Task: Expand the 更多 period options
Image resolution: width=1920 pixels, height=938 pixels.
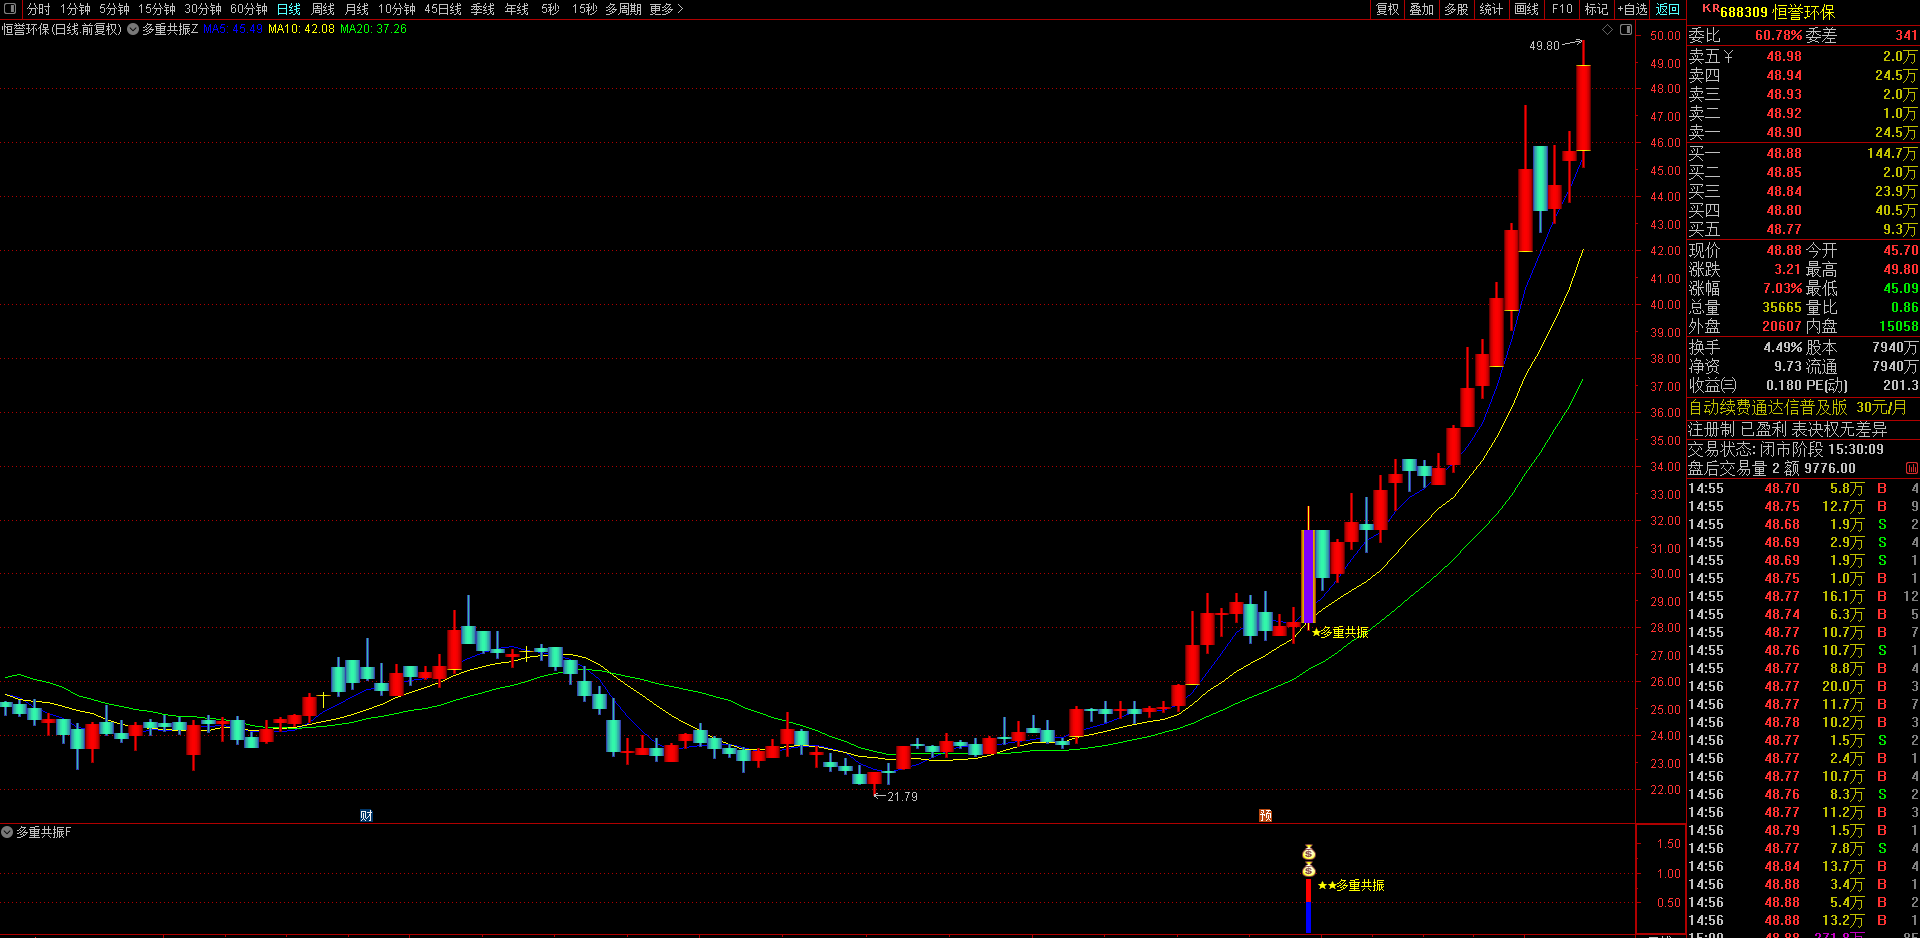Action: 666,9
